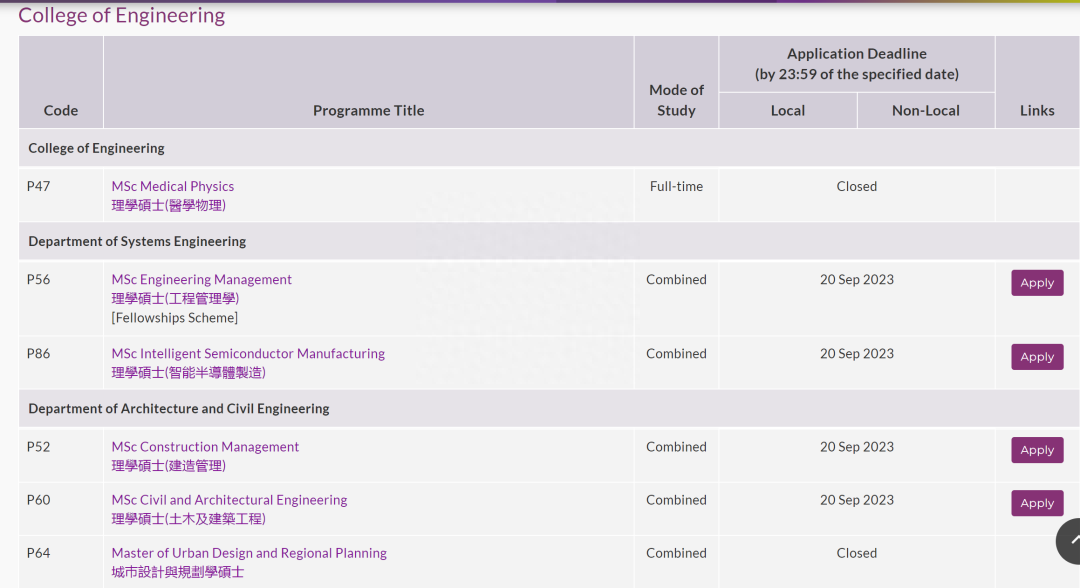Select Department of Architecture and Civil Engineering row
The width and height of the screenshot is (1080, 588).
[x=179, y=408]
